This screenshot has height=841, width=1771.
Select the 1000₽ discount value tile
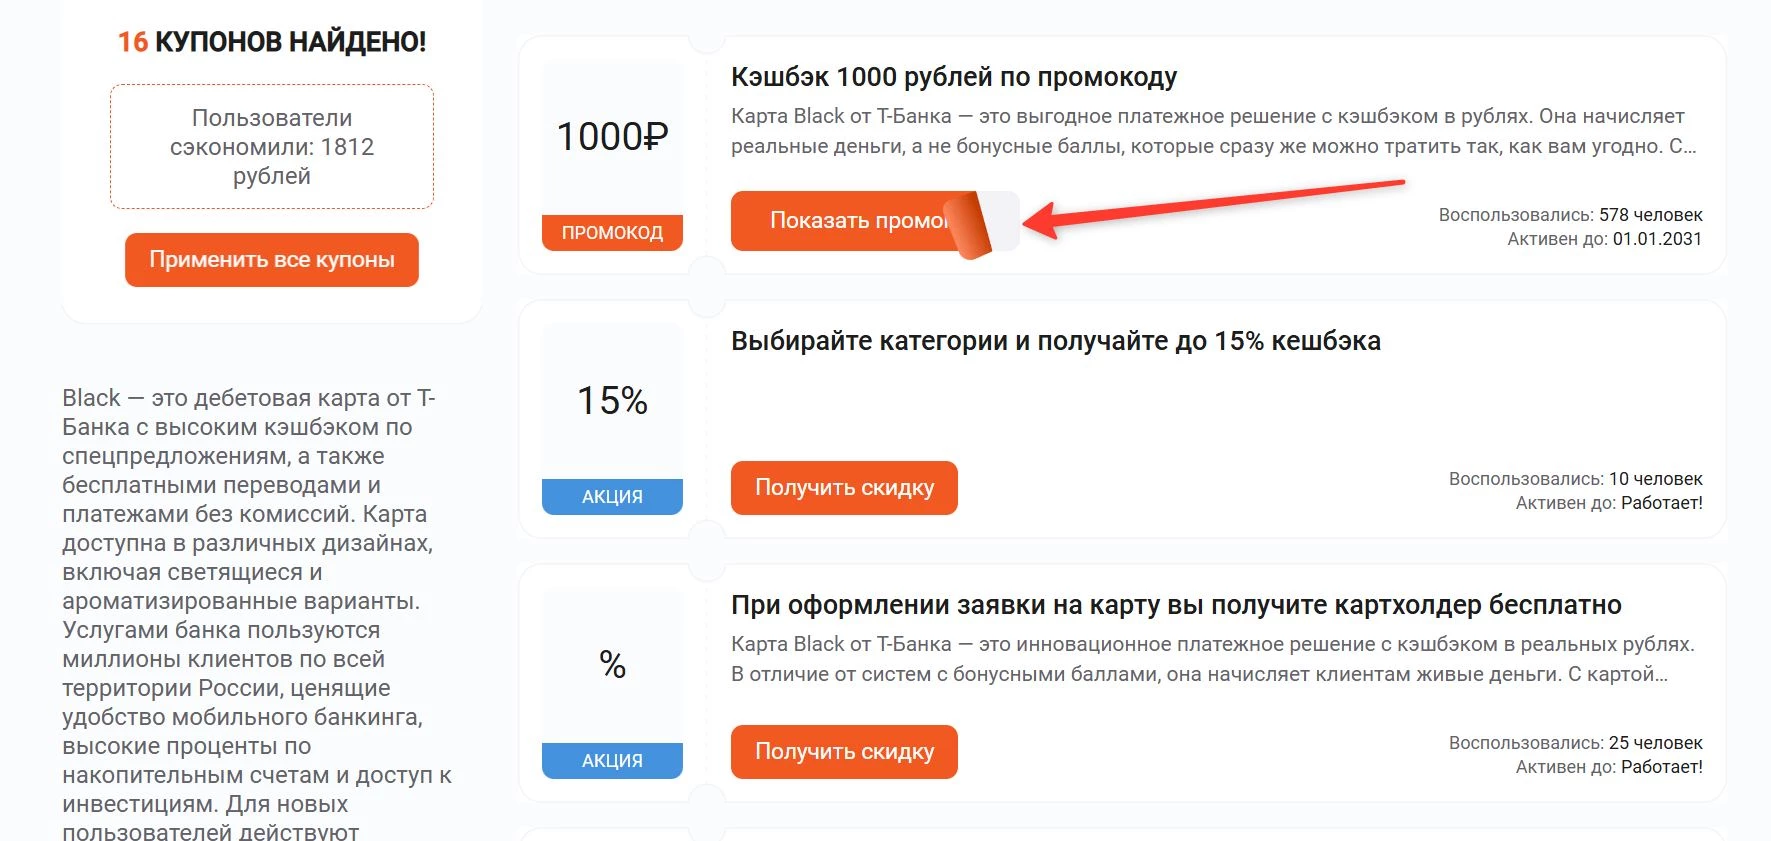click(612, 134)
